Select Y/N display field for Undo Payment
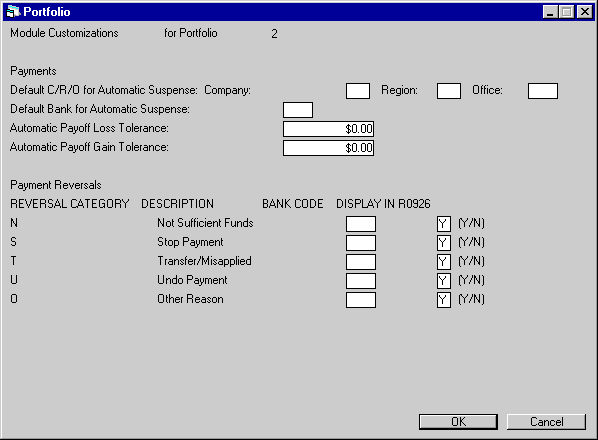The width and height of the screenshot is (598, 440). click(444, 281)
